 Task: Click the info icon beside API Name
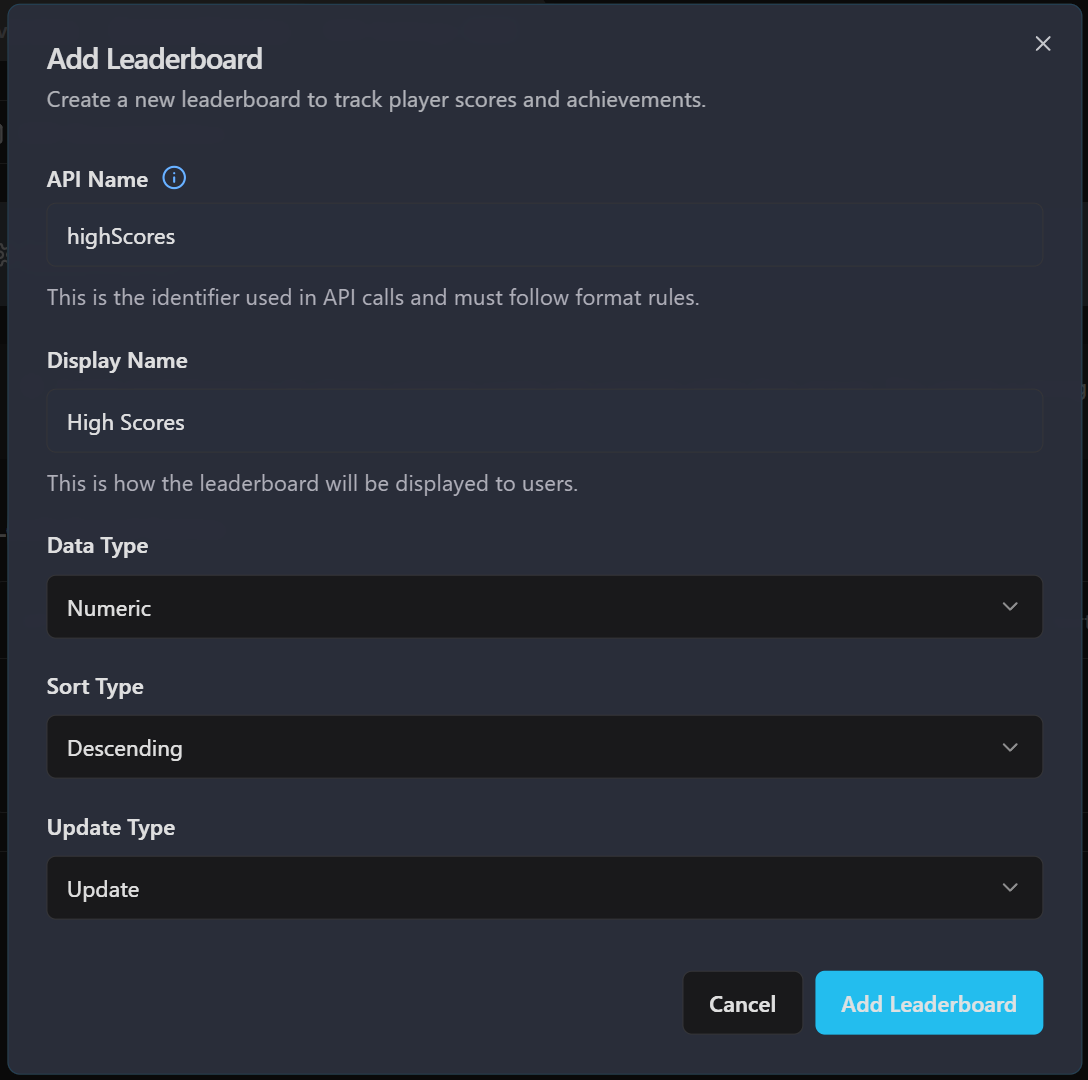[x=174, y=178]
